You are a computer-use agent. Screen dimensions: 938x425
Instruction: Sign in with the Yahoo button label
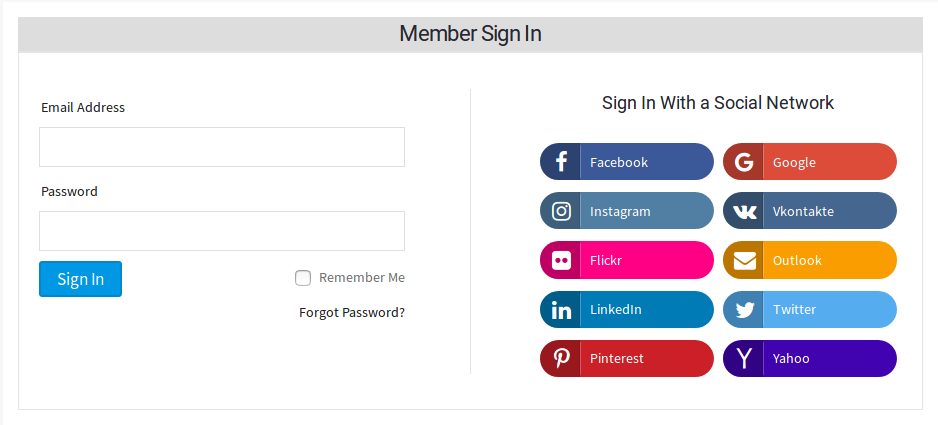791,359
